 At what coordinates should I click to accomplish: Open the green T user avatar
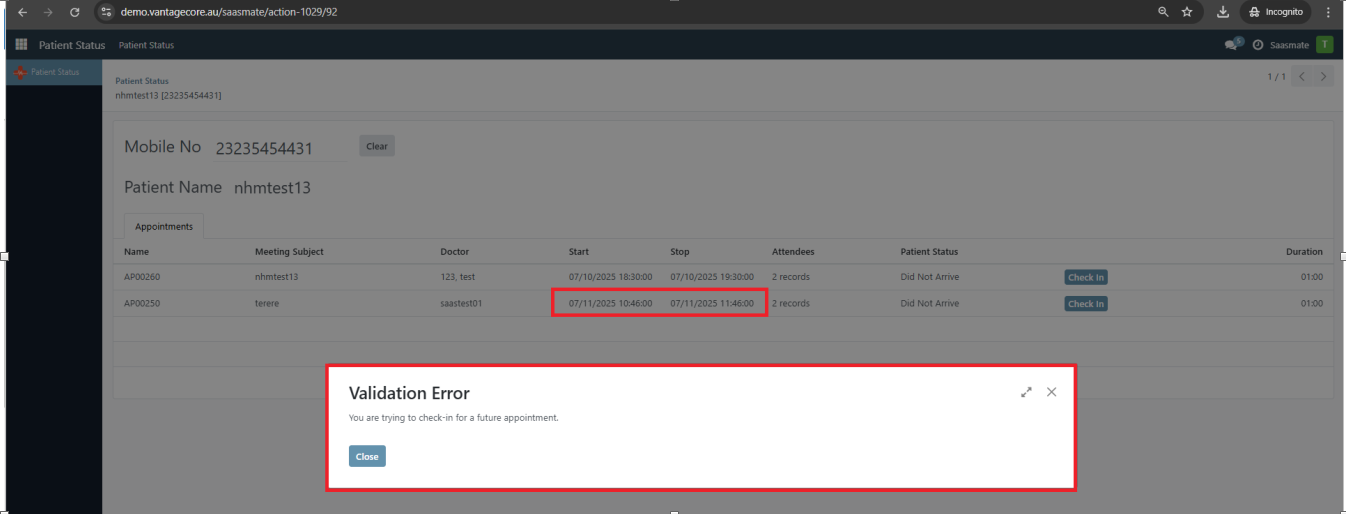[1324, 44]
